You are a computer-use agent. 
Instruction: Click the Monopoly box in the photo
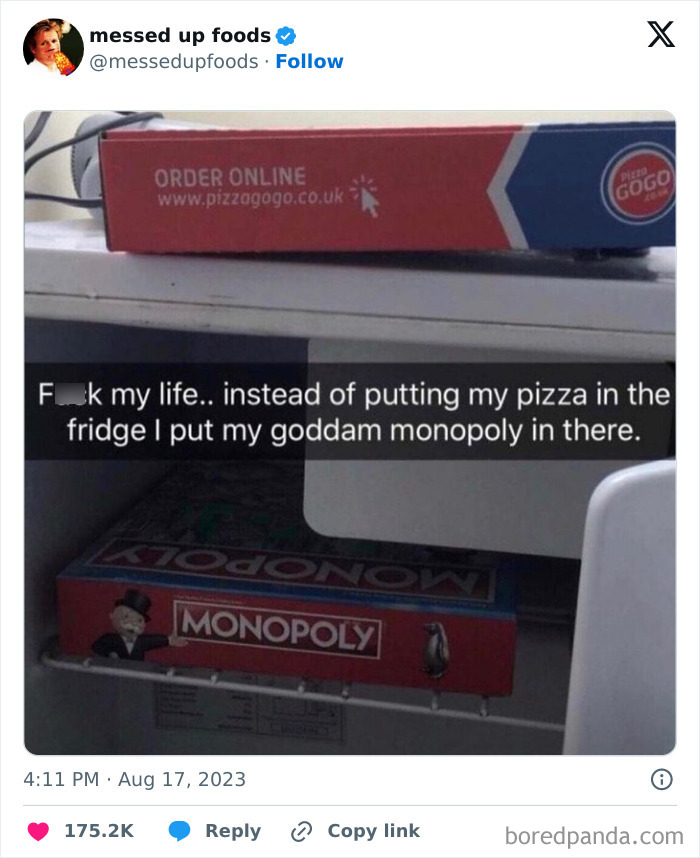pyautogui.click(x=287, y=616)
